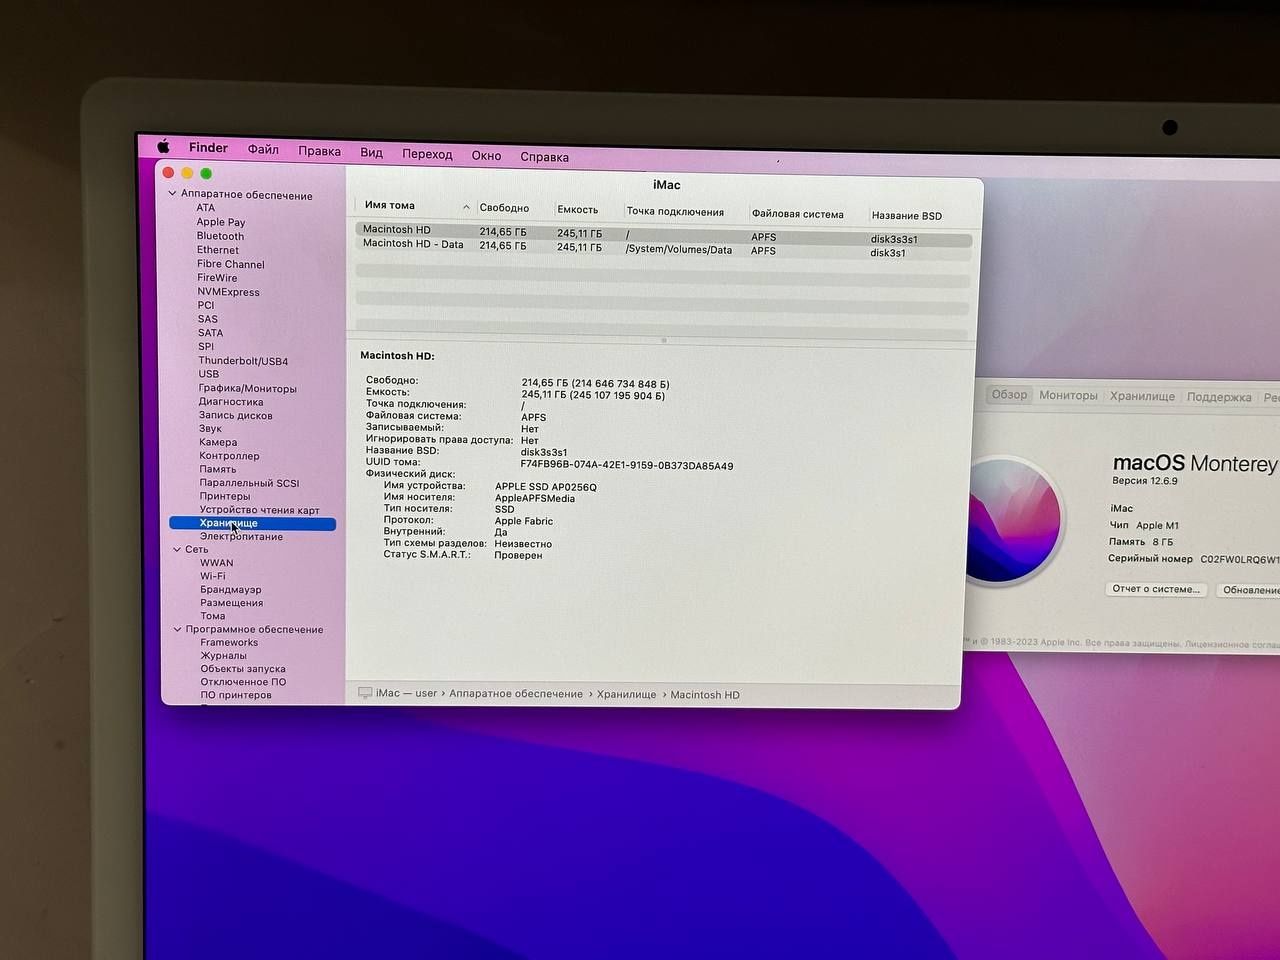1280x960 pixels.
Task: Collapse the Сеть section
Action: click(177, 549)
